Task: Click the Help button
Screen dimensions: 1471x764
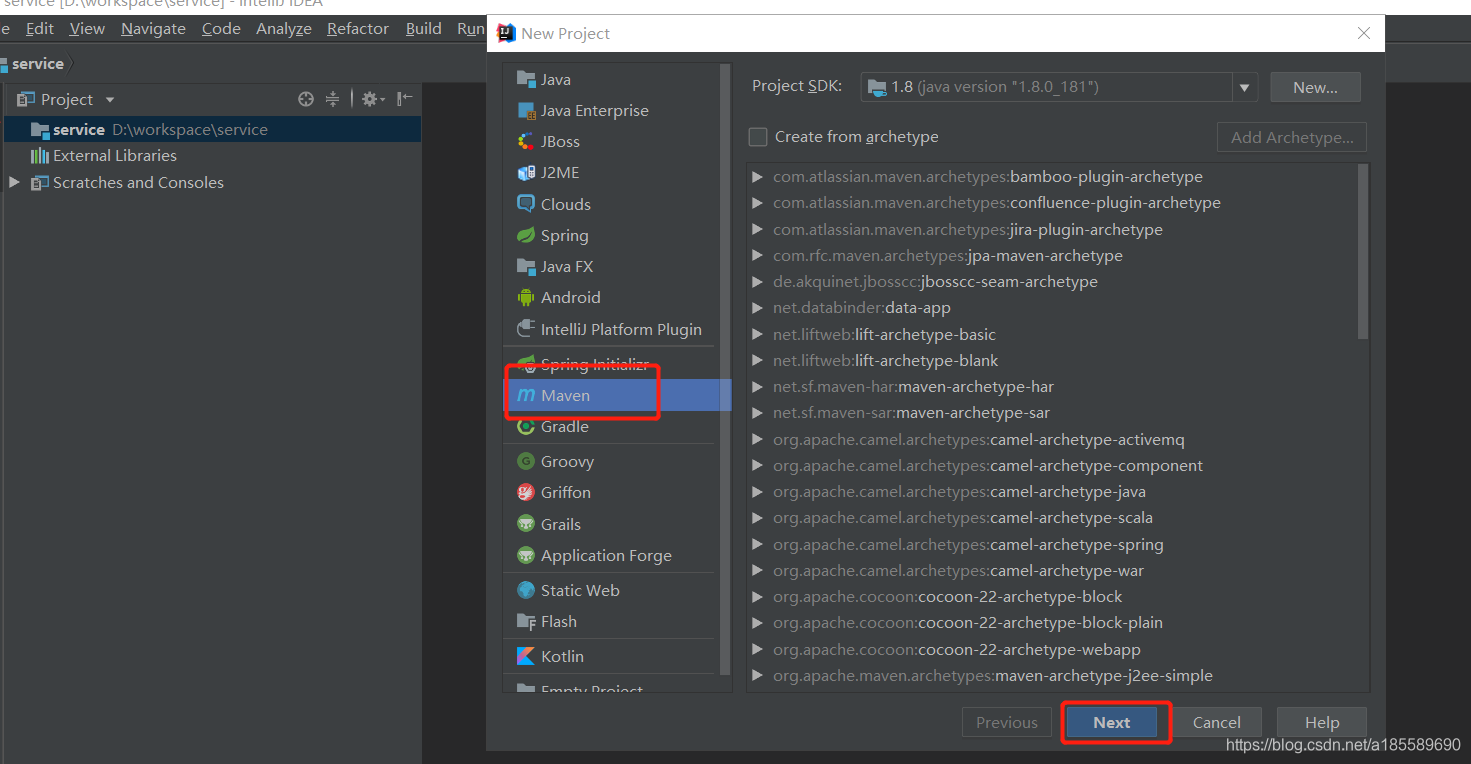Action: 1321,722
